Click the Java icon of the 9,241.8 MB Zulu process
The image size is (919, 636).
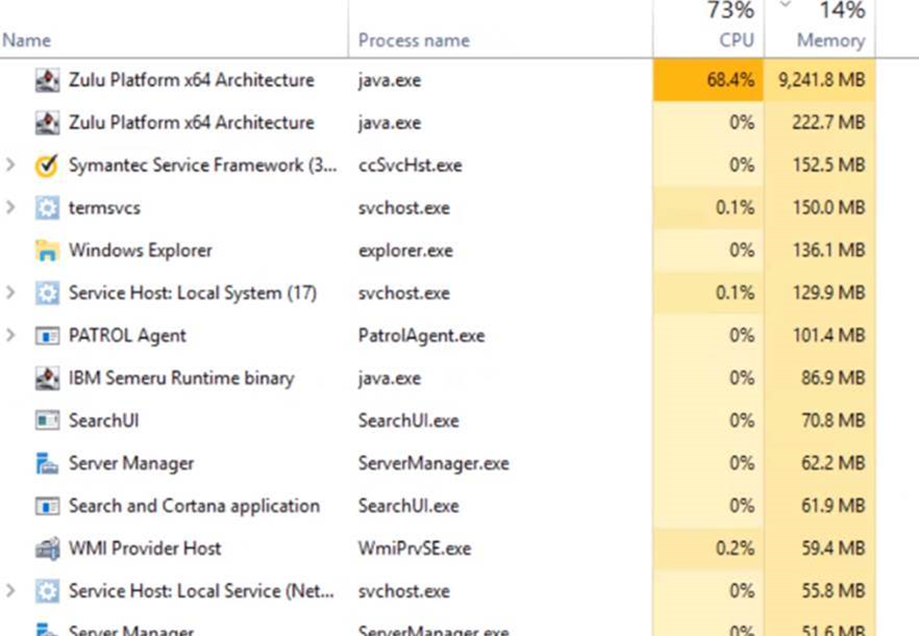[47, 80]
